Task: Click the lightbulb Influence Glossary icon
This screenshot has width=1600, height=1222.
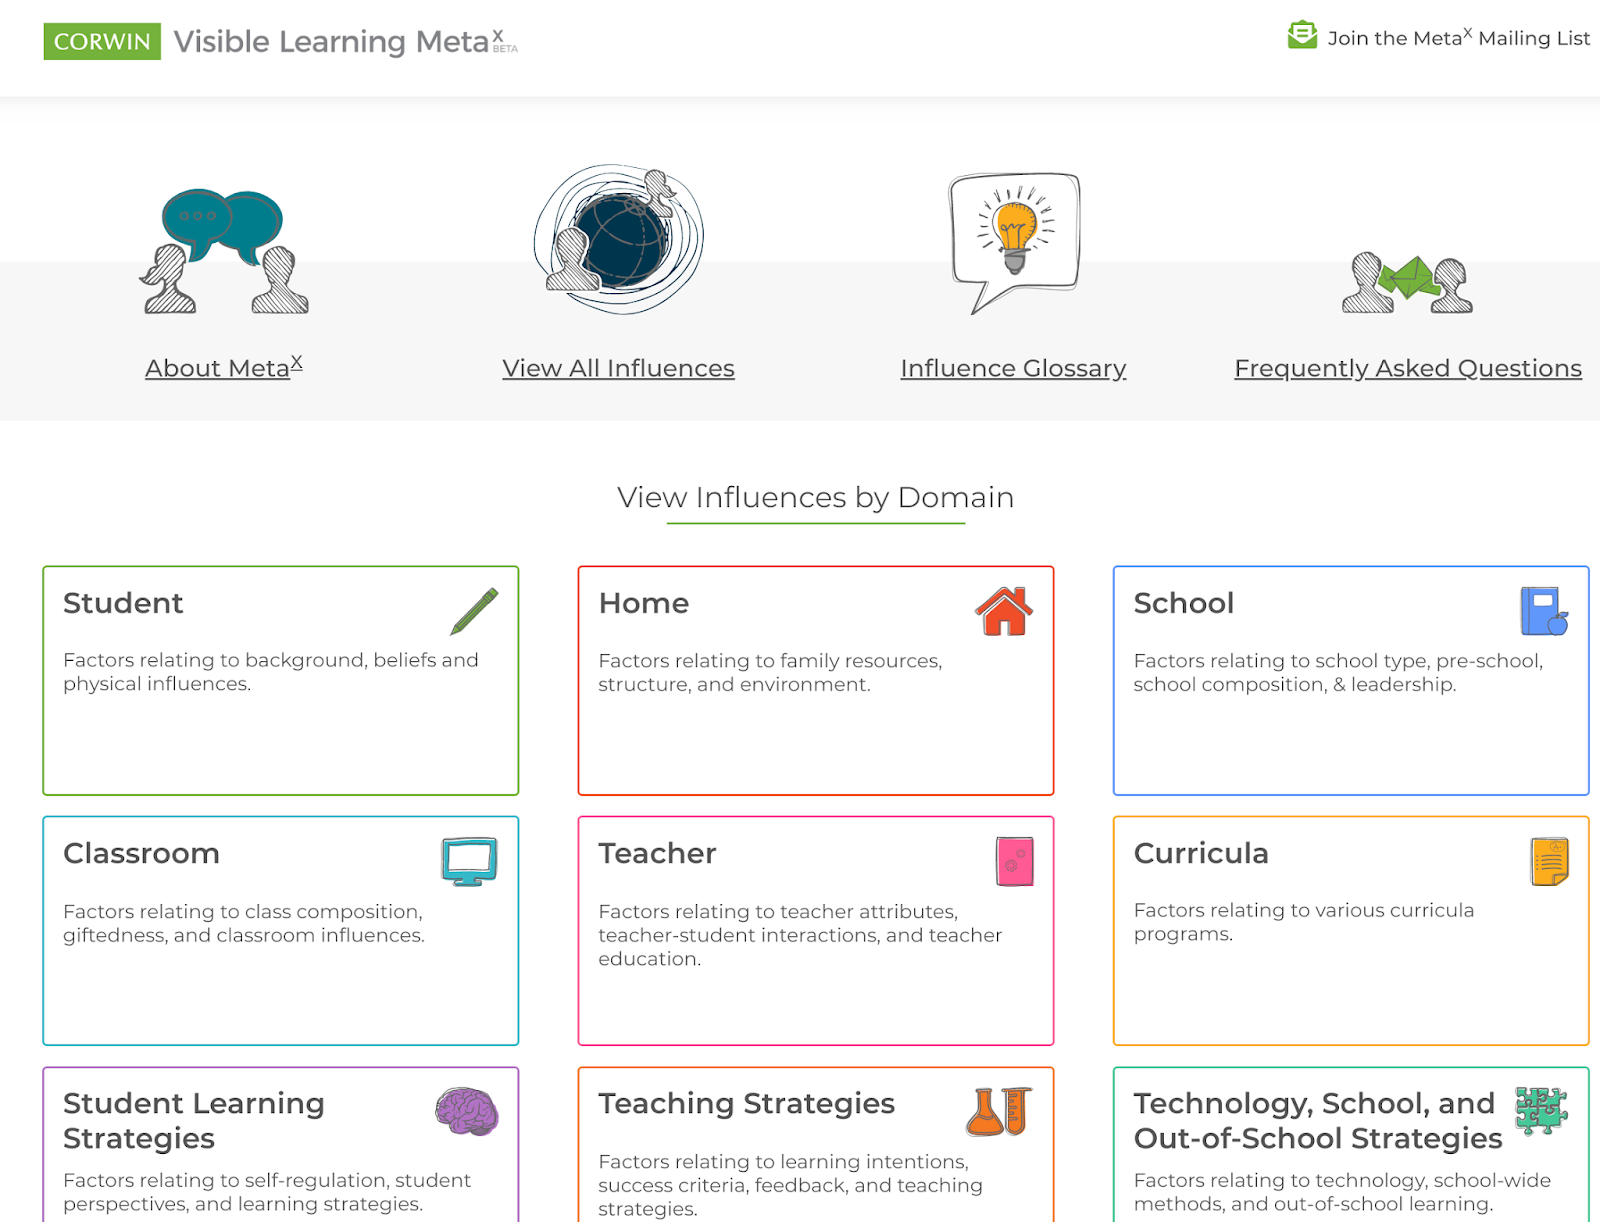Action: [x=1014, y=240]
